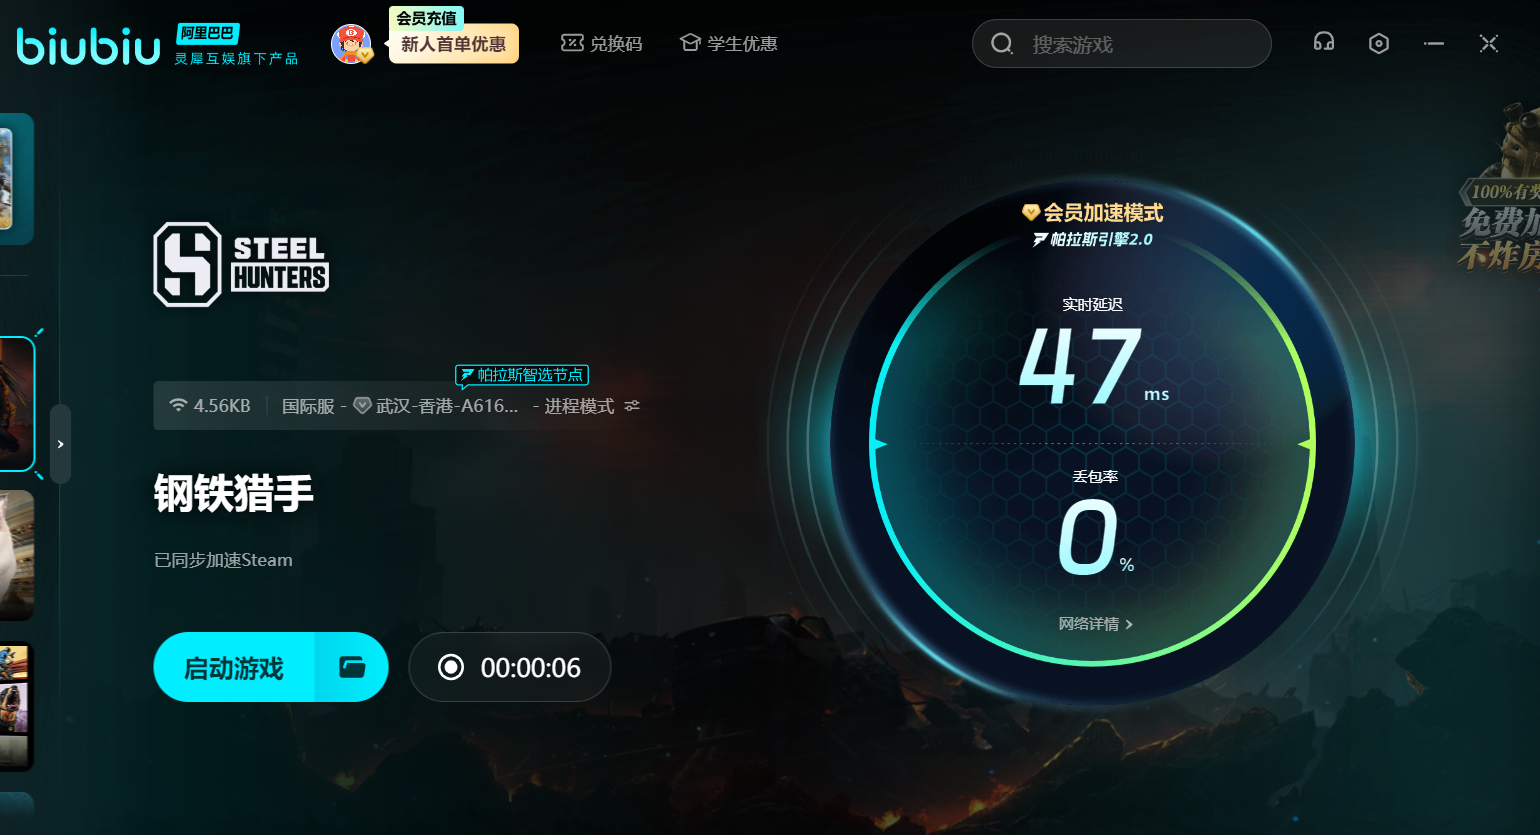Image resolution: width=1540 pixels, height=835 pixels.
Task: Click the user avatar icon
Action: point(350,43)
